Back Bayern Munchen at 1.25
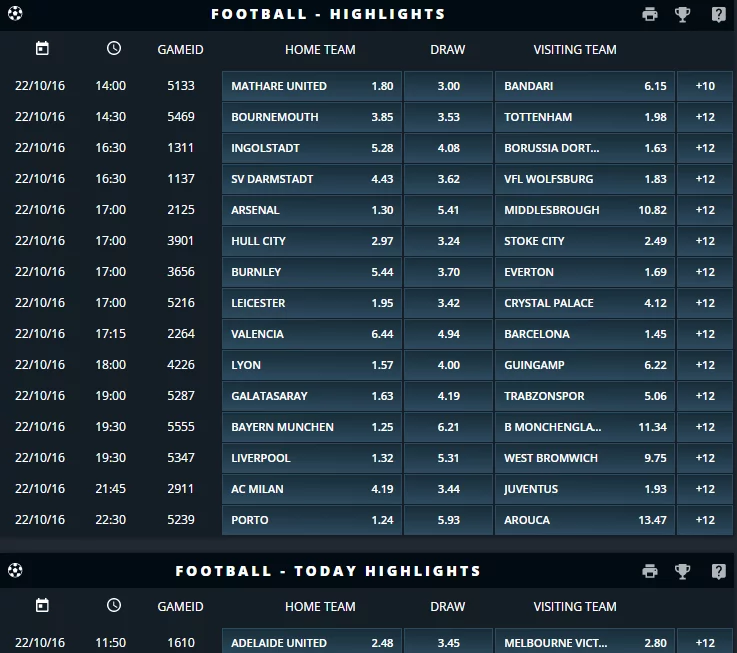737x653 pixels. tap(312, 427)
